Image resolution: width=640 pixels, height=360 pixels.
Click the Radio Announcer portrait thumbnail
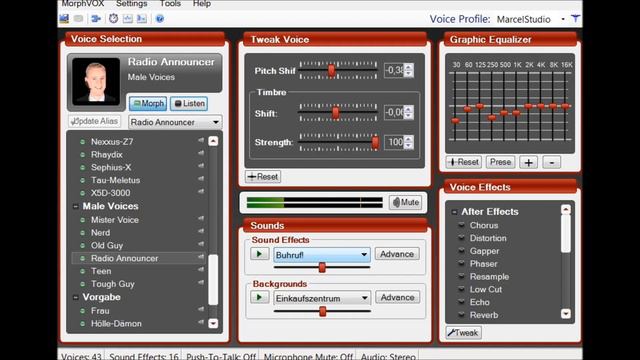[96, 82]
